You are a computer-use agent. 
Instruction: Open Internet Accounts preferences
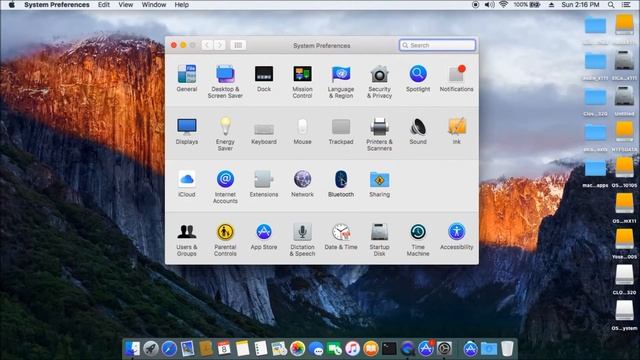(x=225, y=187)
